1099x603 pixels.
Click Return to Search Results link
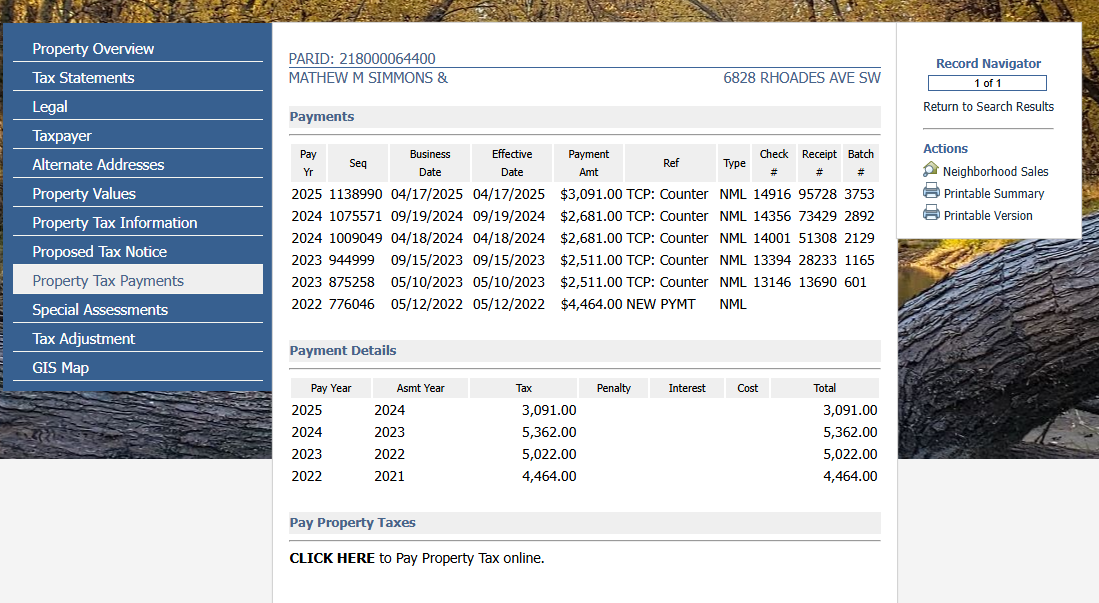point(988,107)
